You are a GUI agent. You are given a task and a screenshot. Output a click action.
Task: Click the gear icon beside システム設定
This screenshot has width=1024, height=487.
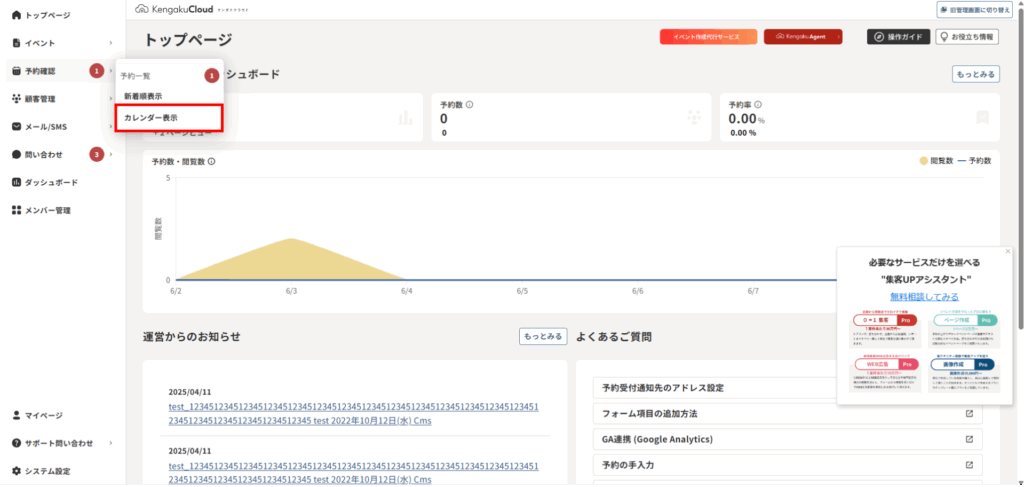pos(16,471)
